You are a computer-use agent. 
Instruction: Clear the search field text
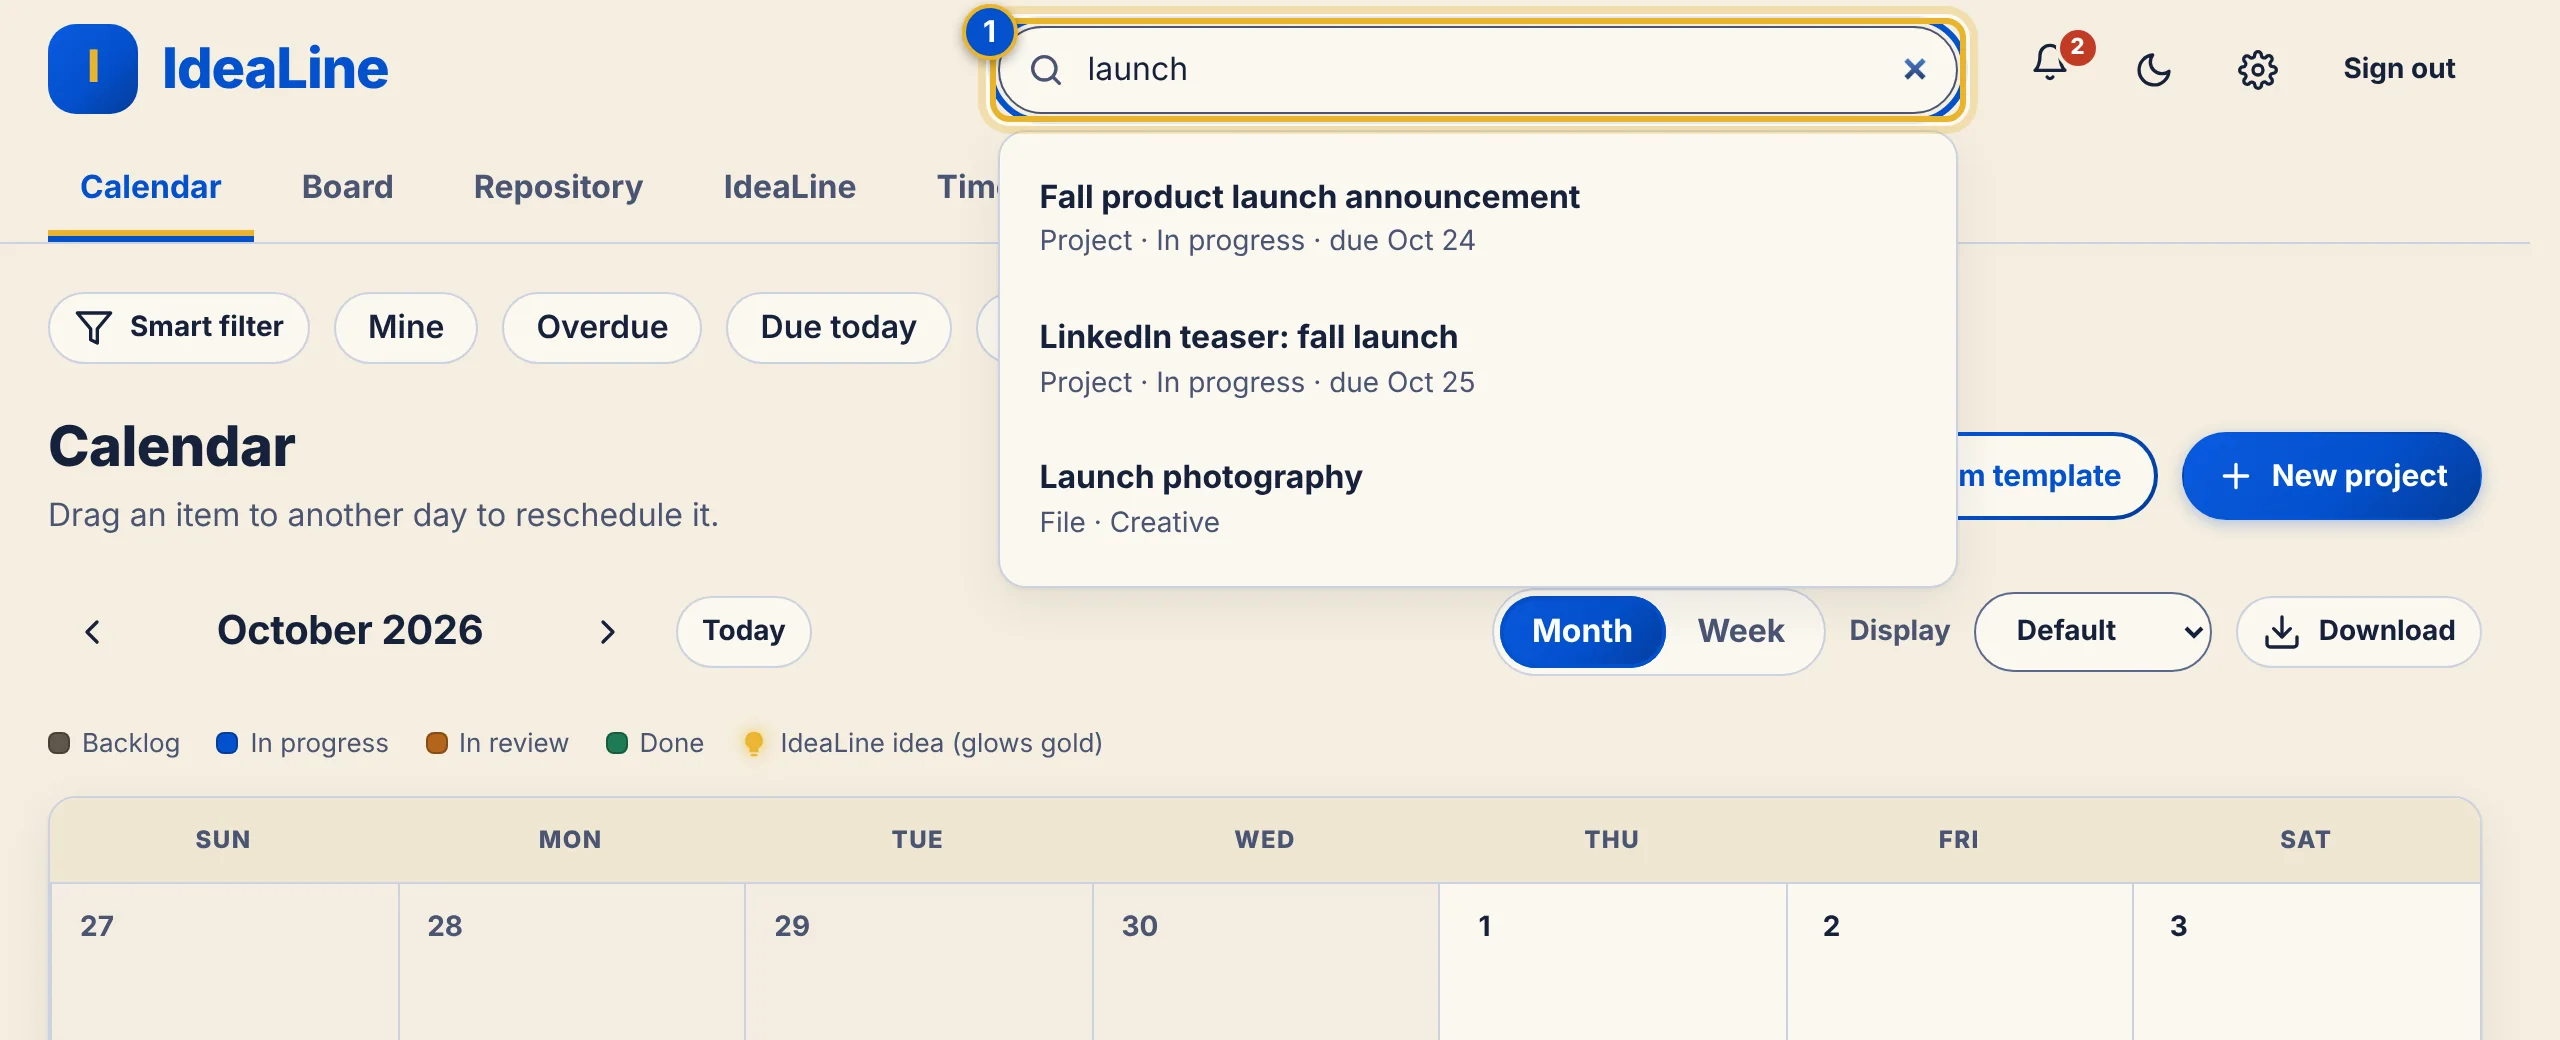(1914, 69)
